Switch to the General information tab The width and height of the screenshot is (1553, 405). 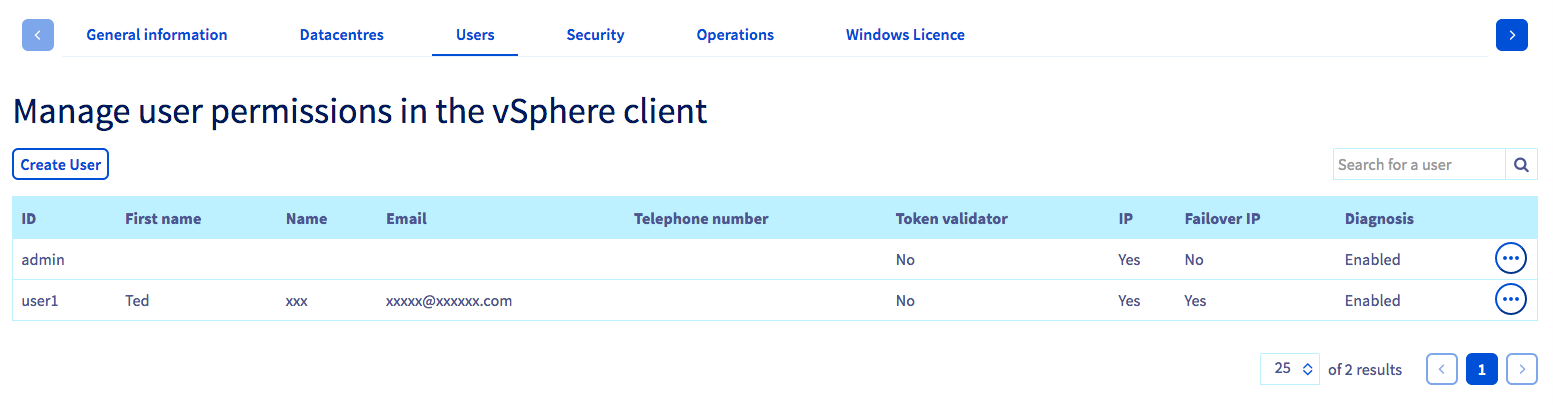click(x=157, y=35)
